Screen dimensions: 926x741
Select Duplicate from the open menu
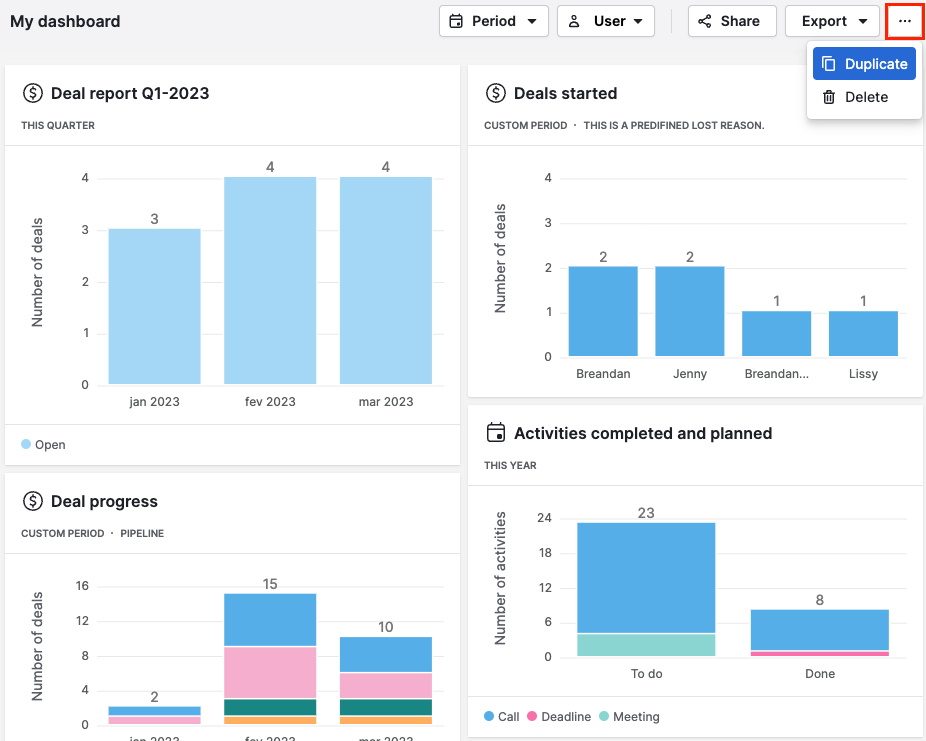pyautogui.click(x=864, y=63)
